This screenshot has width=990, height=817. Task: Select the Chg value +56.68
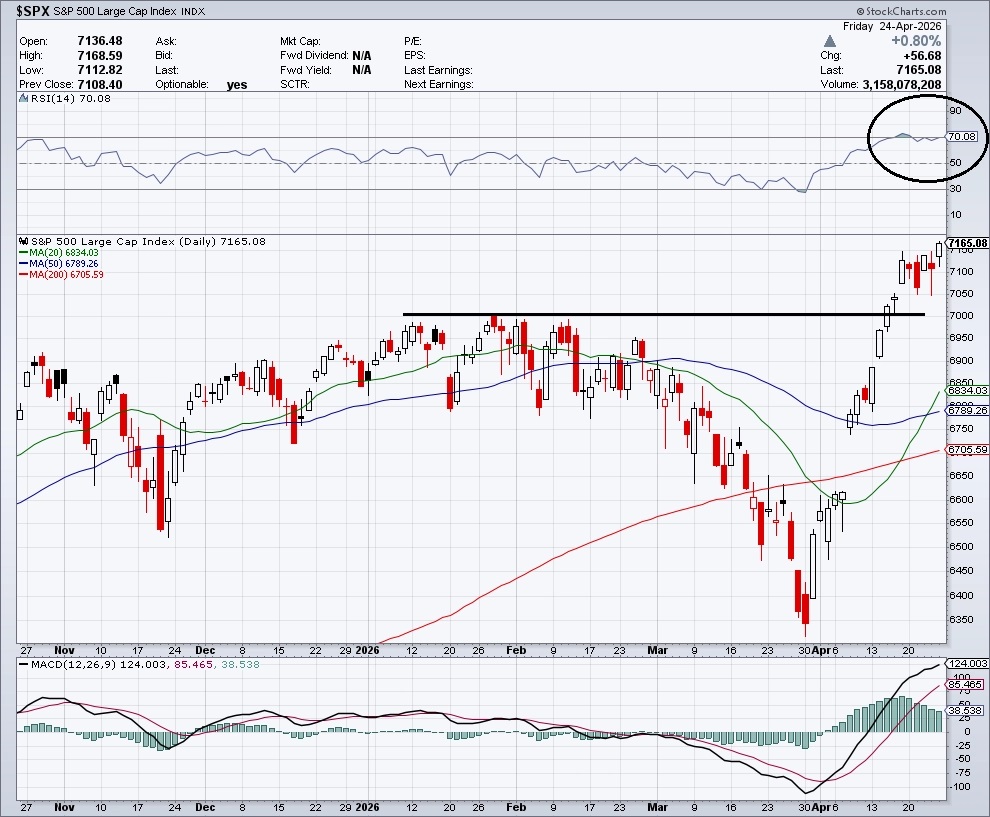pos(920,56)
